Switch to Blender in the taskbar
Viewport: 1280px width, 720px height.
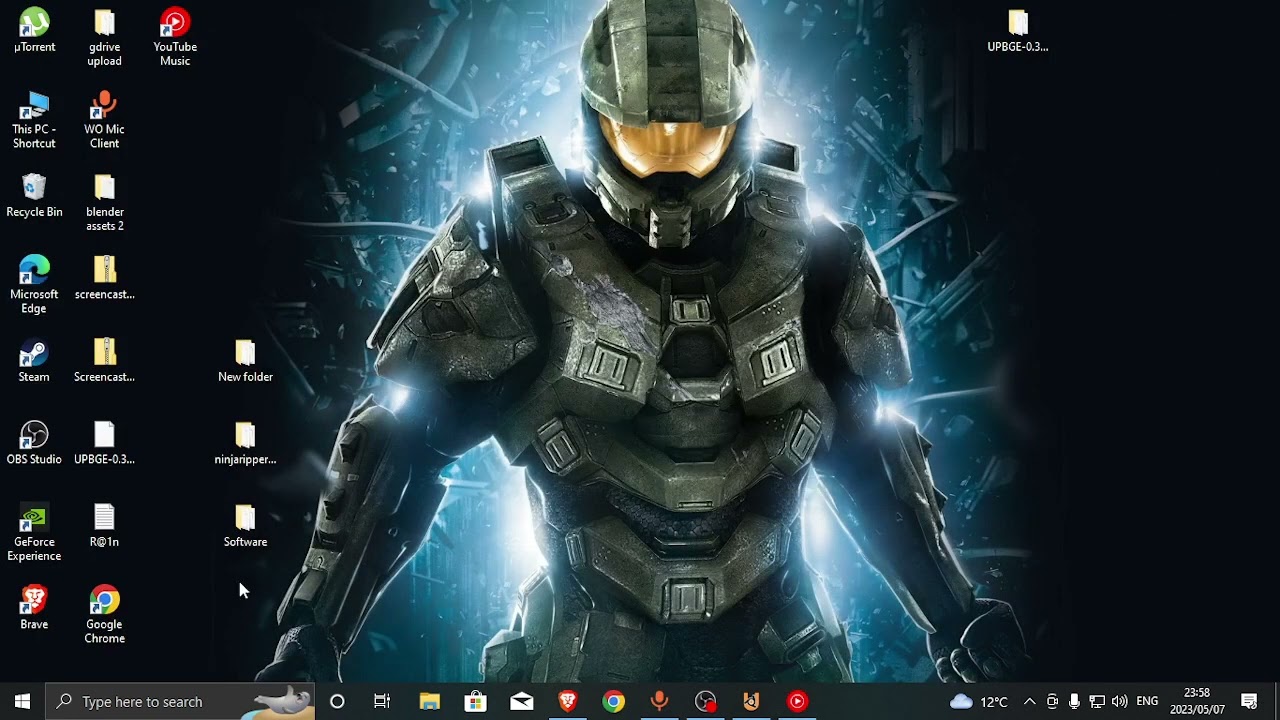click(751, 701)
